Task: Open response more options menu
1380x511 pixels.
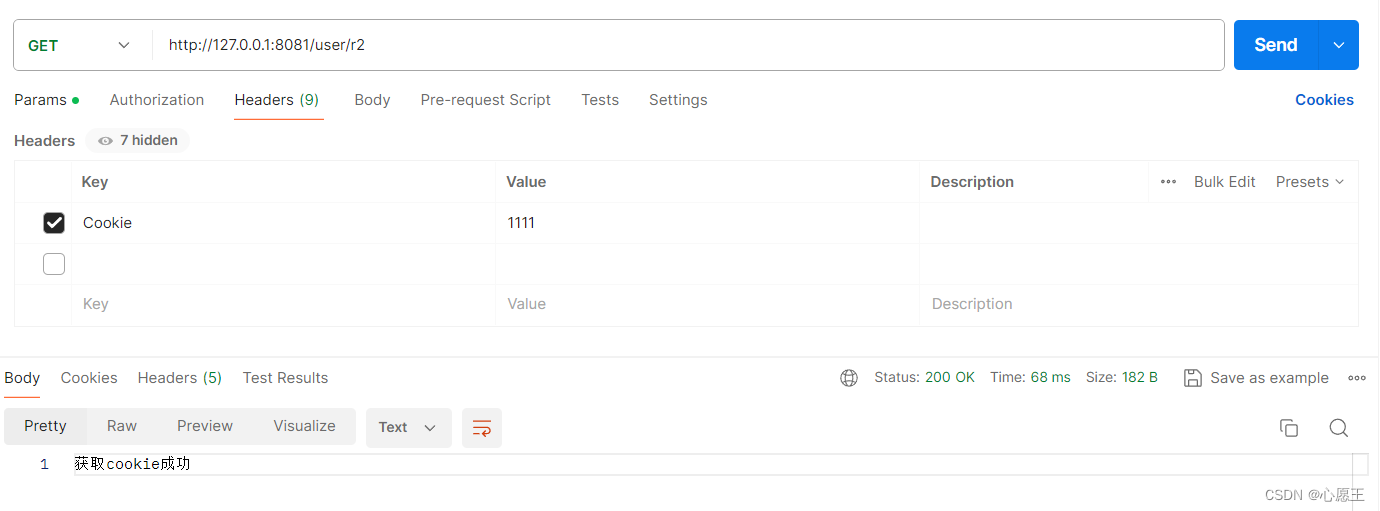Action: point(1357,378)
